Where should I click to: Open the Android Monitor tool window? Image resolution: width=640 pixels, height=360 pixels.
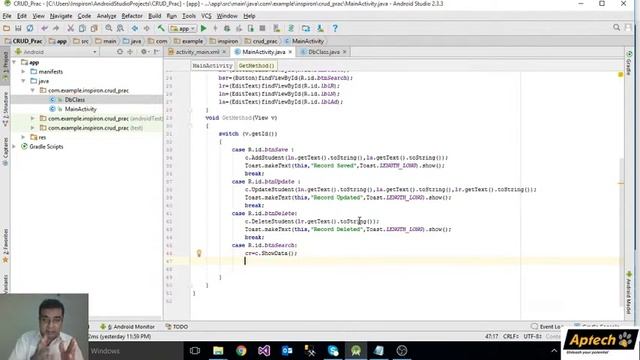coord(128,327)
